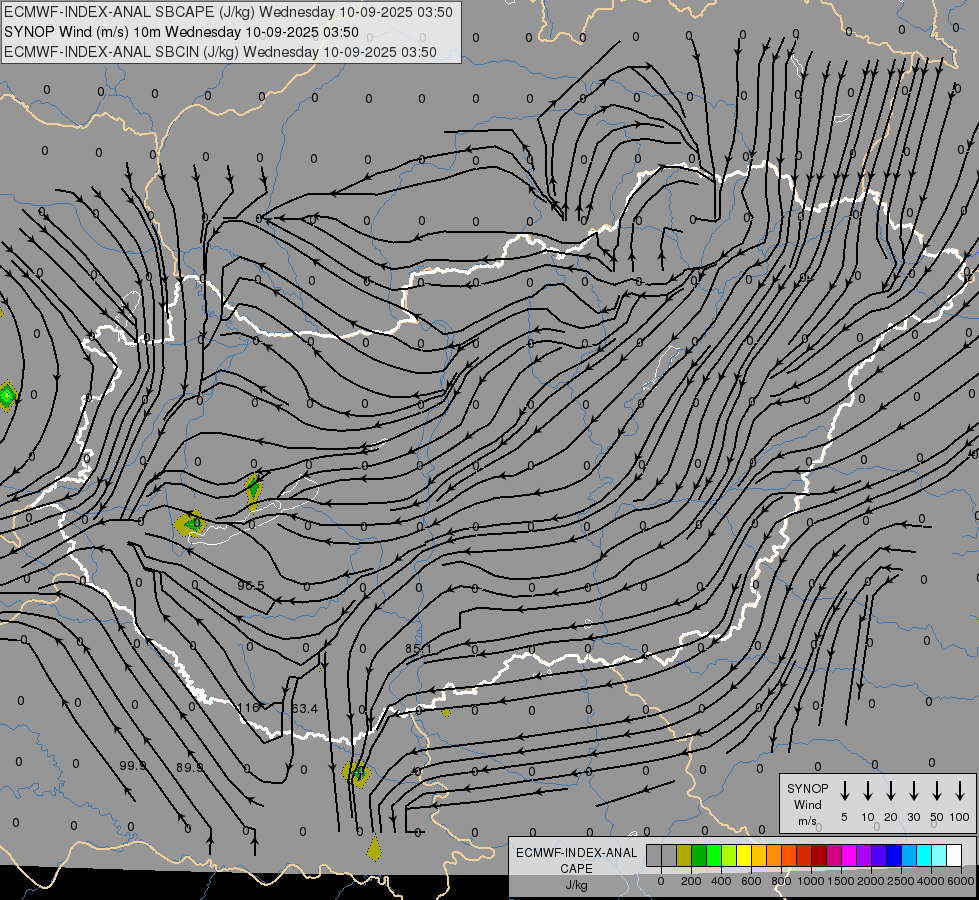The image size is (979, 900).
Task: Click the SYNOP Wind m/s legend label
Action: tap(807, 804)
